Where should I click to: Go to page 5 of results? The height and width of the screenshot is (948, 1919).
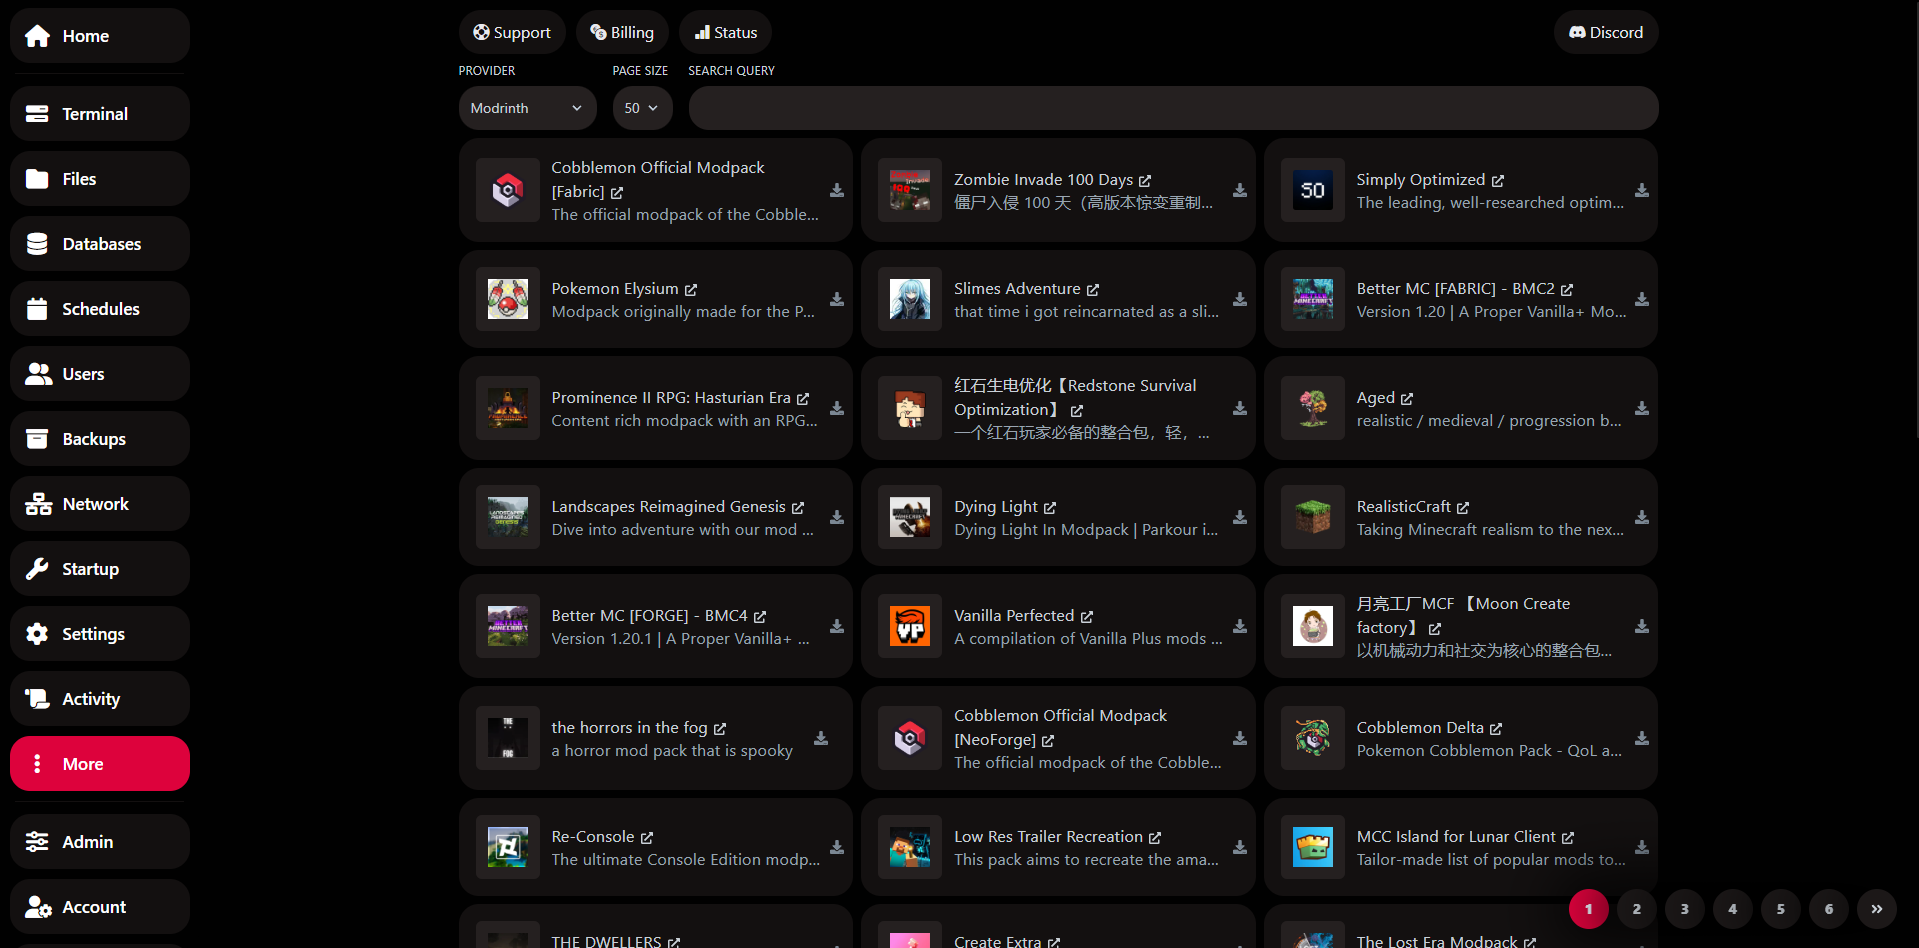(1781, 909)
